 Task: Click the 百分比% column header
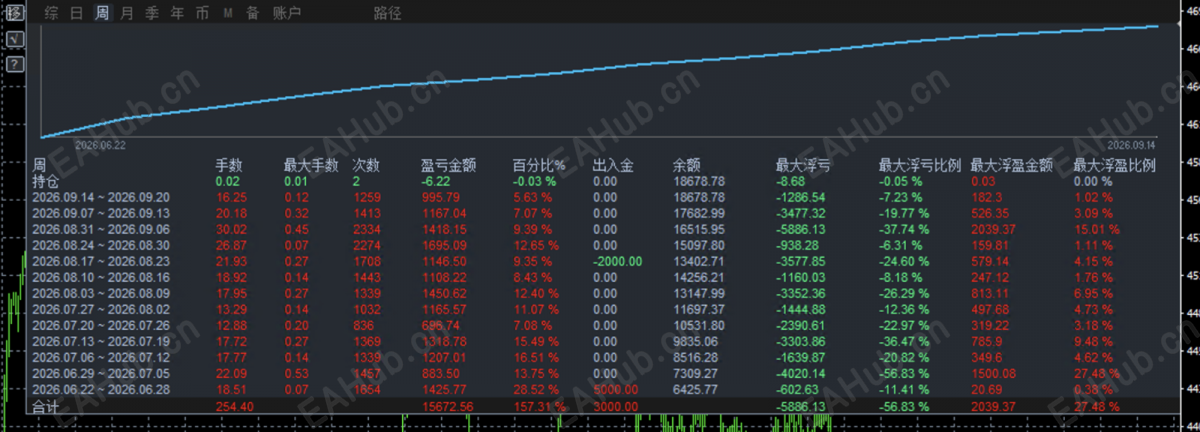coord(540,166)
